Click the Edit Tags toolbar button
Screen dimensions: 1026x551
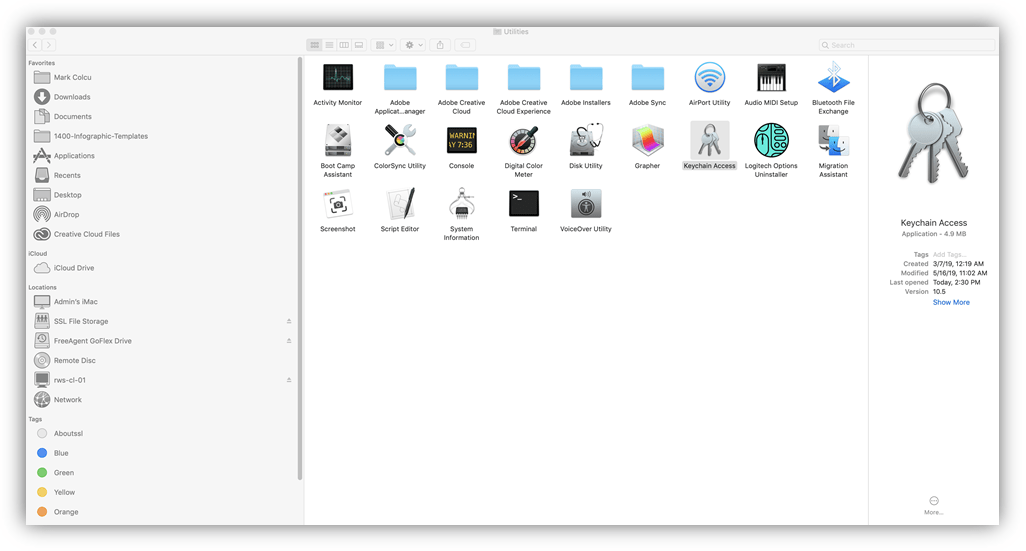(x=465, y=45)
